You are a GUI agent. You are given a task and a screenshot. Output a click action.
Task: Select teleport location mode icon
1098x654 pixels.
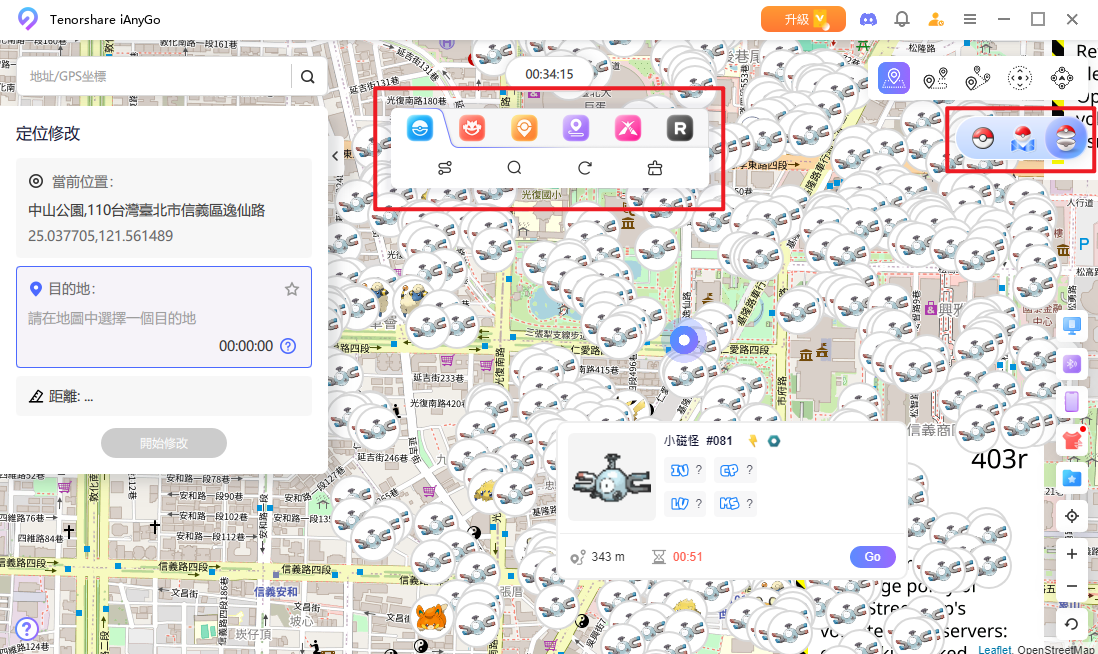point(894,78)
